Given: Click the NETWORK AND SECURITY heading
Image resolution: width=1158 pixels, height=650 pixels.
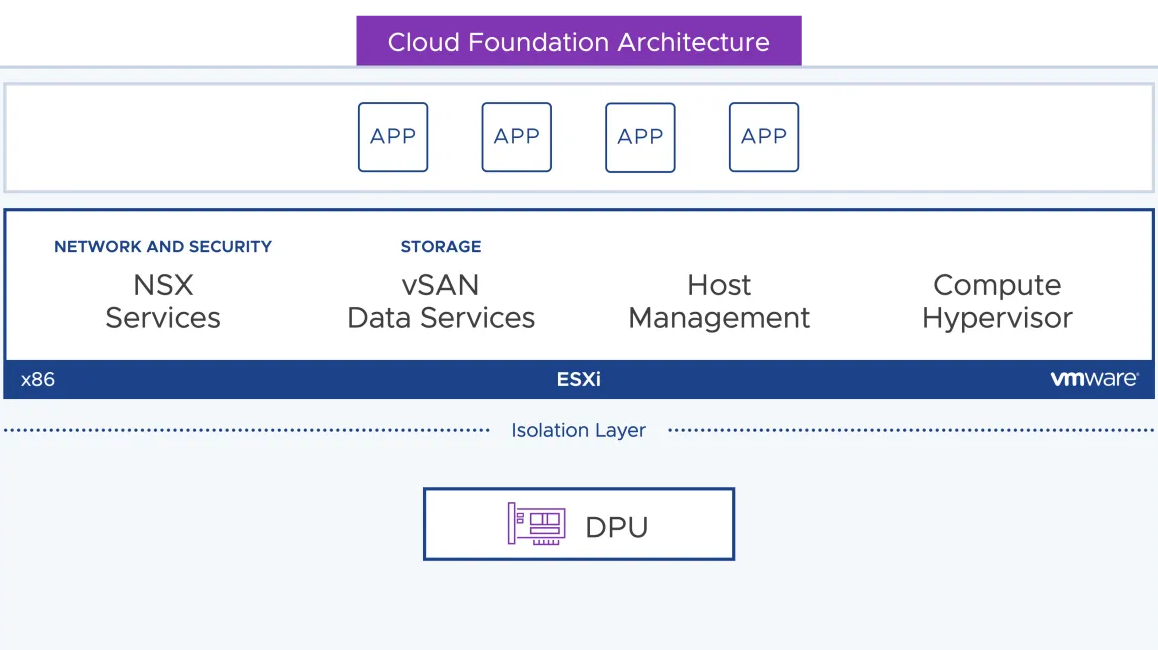Looking at the screenshot, I should tap(163, 247).
